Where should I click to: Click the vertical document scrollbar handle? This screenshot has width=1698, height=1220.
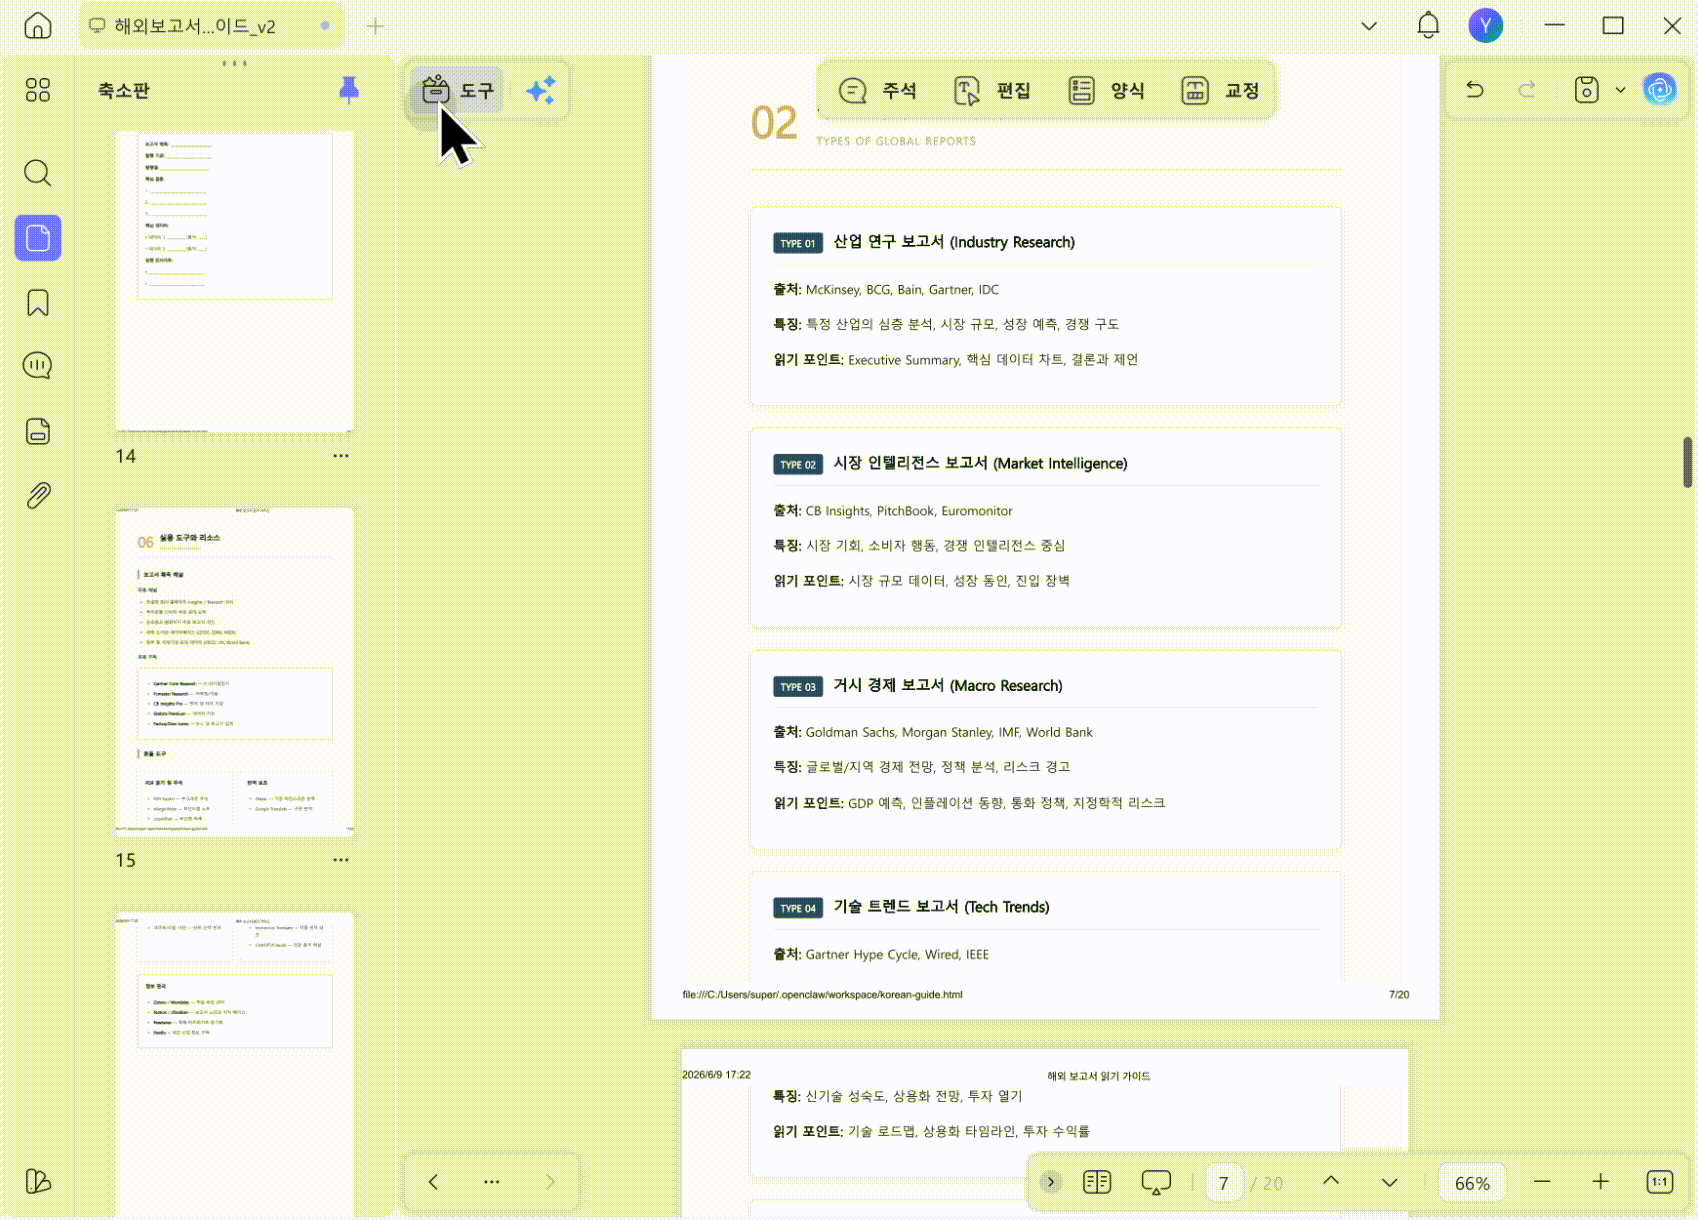(x=1686, y=461)
